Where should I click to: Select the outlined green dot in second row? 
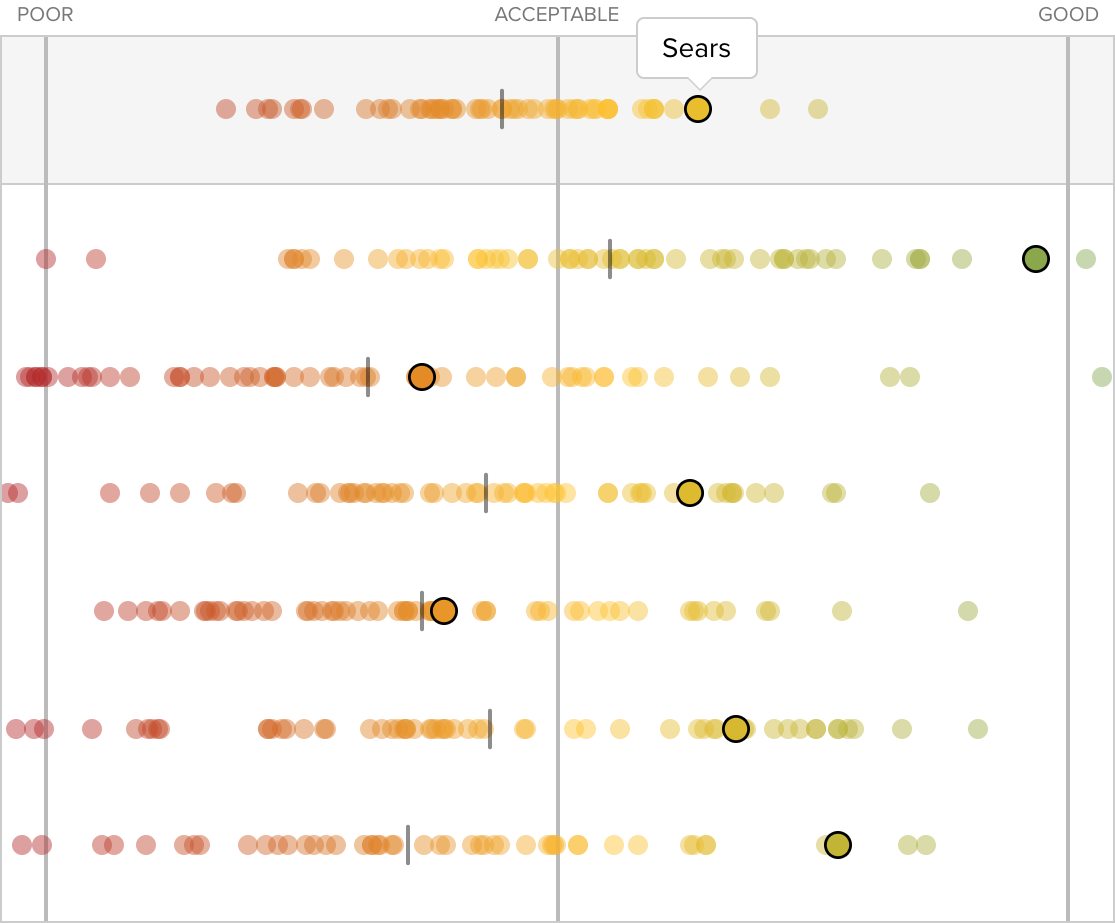[x=1035, y=259]
